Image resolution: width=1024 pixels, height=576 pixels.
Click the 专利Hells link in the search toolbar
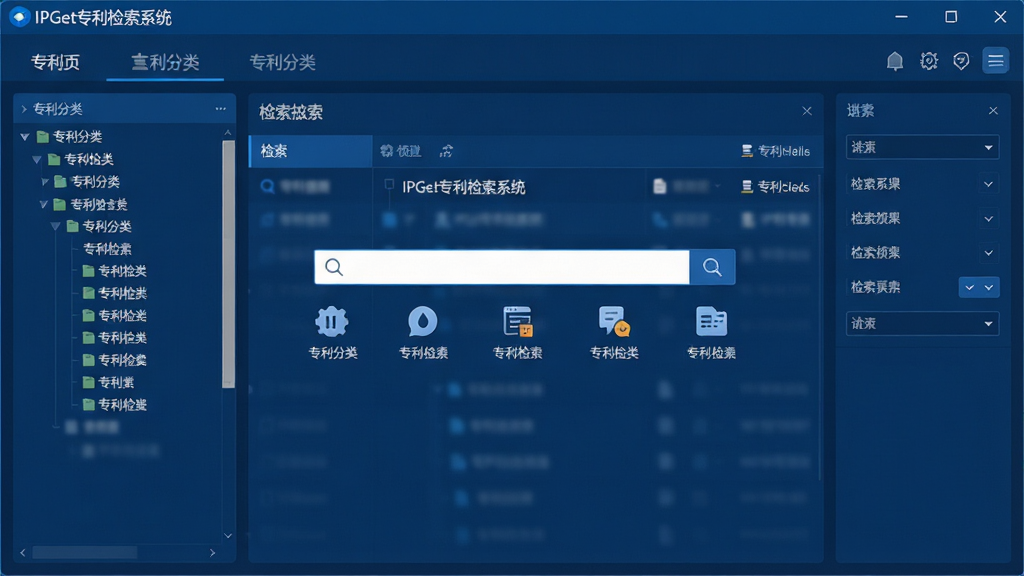coord(776,152)
